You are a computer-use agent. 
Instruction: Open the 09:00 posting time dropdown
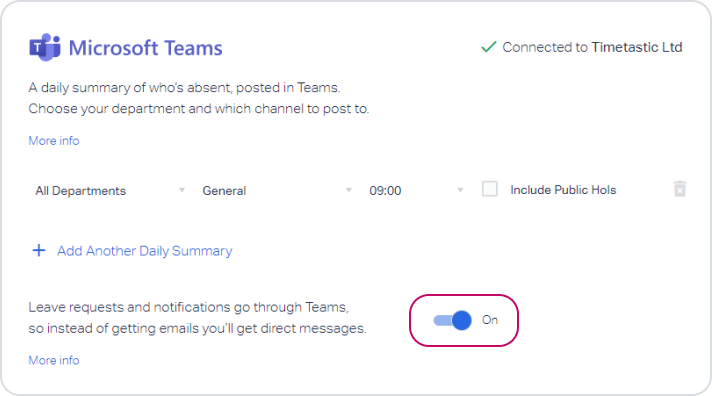coord(416,190)
